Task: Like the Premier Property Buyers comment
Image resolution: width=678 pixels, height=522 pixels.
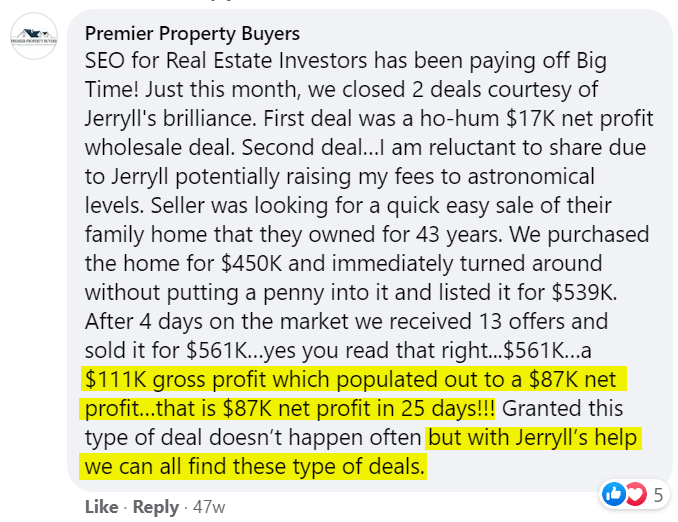Action: (102, 507)
